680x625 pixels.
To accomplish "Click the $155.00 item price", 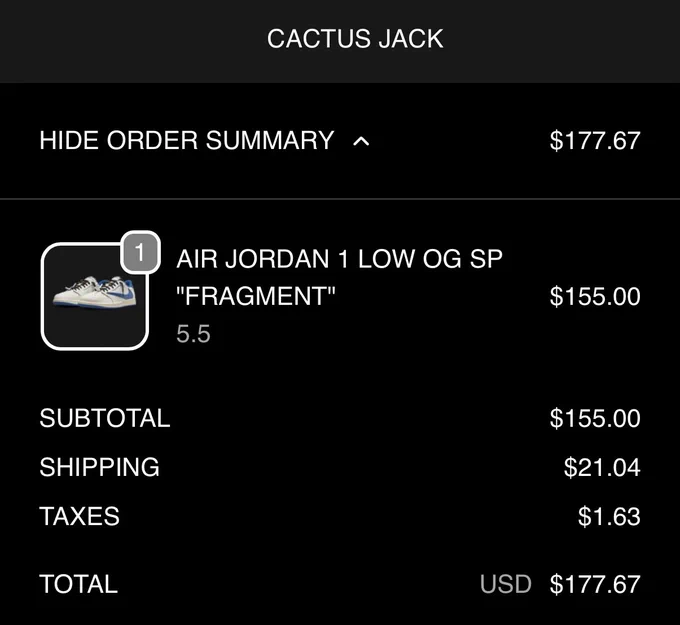I will coord(595,297).
